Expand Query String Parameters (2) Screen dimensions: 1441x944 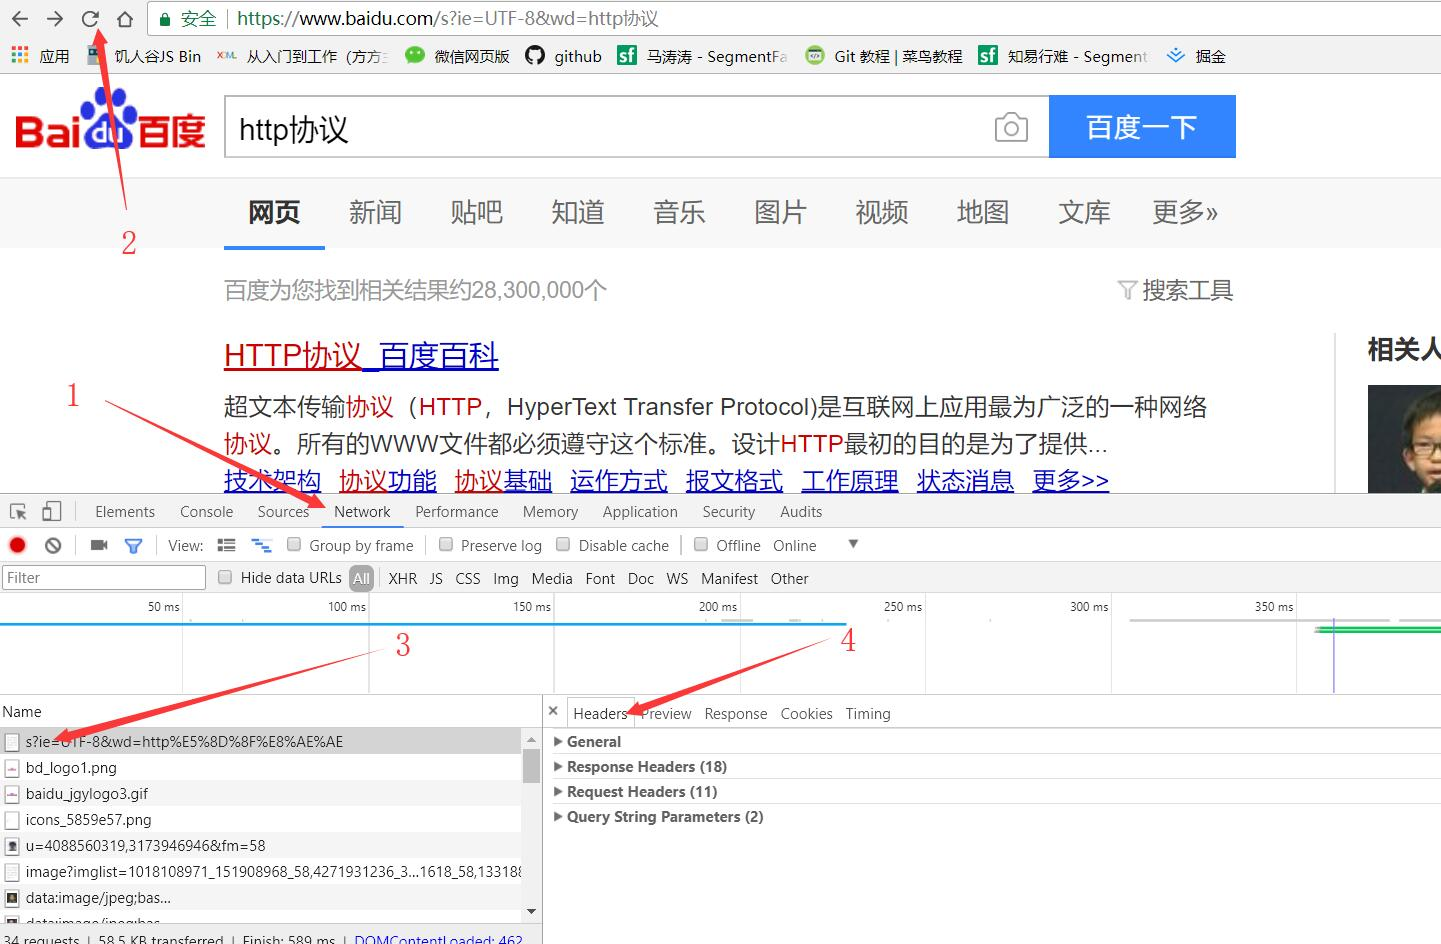coord(658,817)
